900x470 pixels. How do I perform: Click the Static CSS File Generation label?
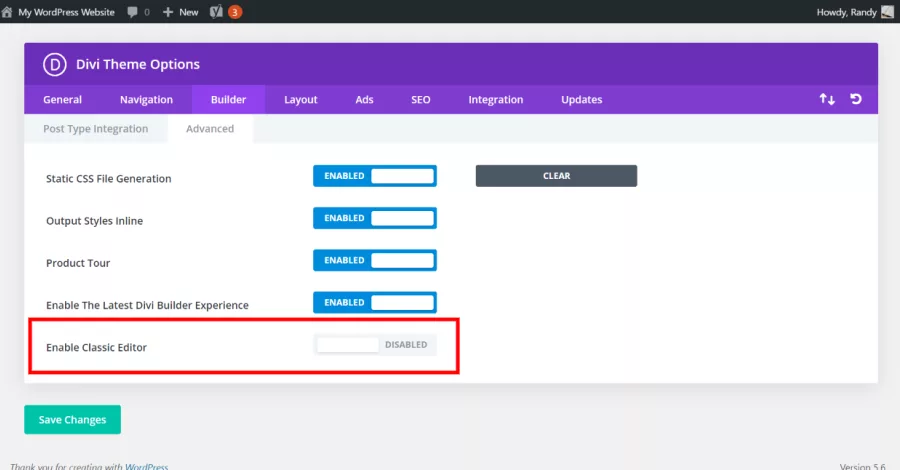click(x=108, y=178)
